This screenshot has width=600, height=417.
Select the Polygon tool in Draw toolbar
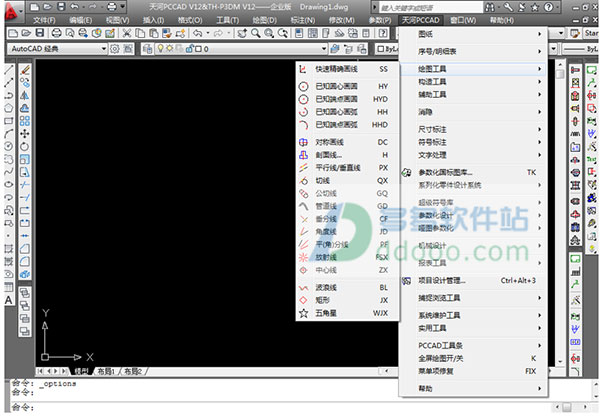[x=9, y=108]
